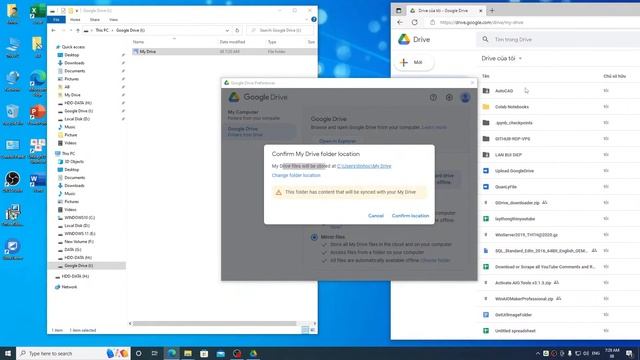Click the Explorer horizontal scrollbar

pos(214,323)
